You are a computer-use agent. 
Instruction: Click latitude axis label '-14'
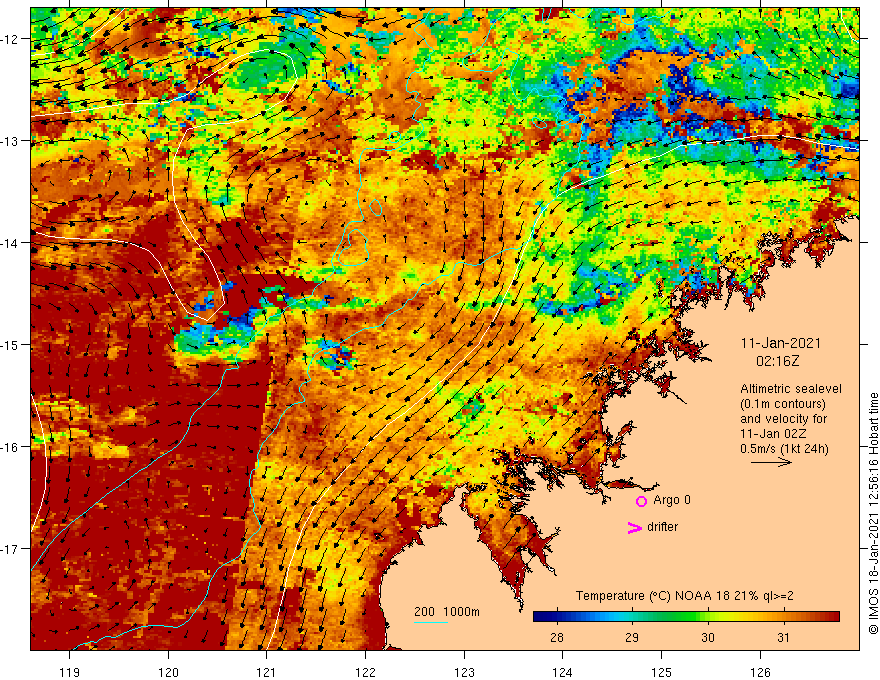tap(10, 243)
